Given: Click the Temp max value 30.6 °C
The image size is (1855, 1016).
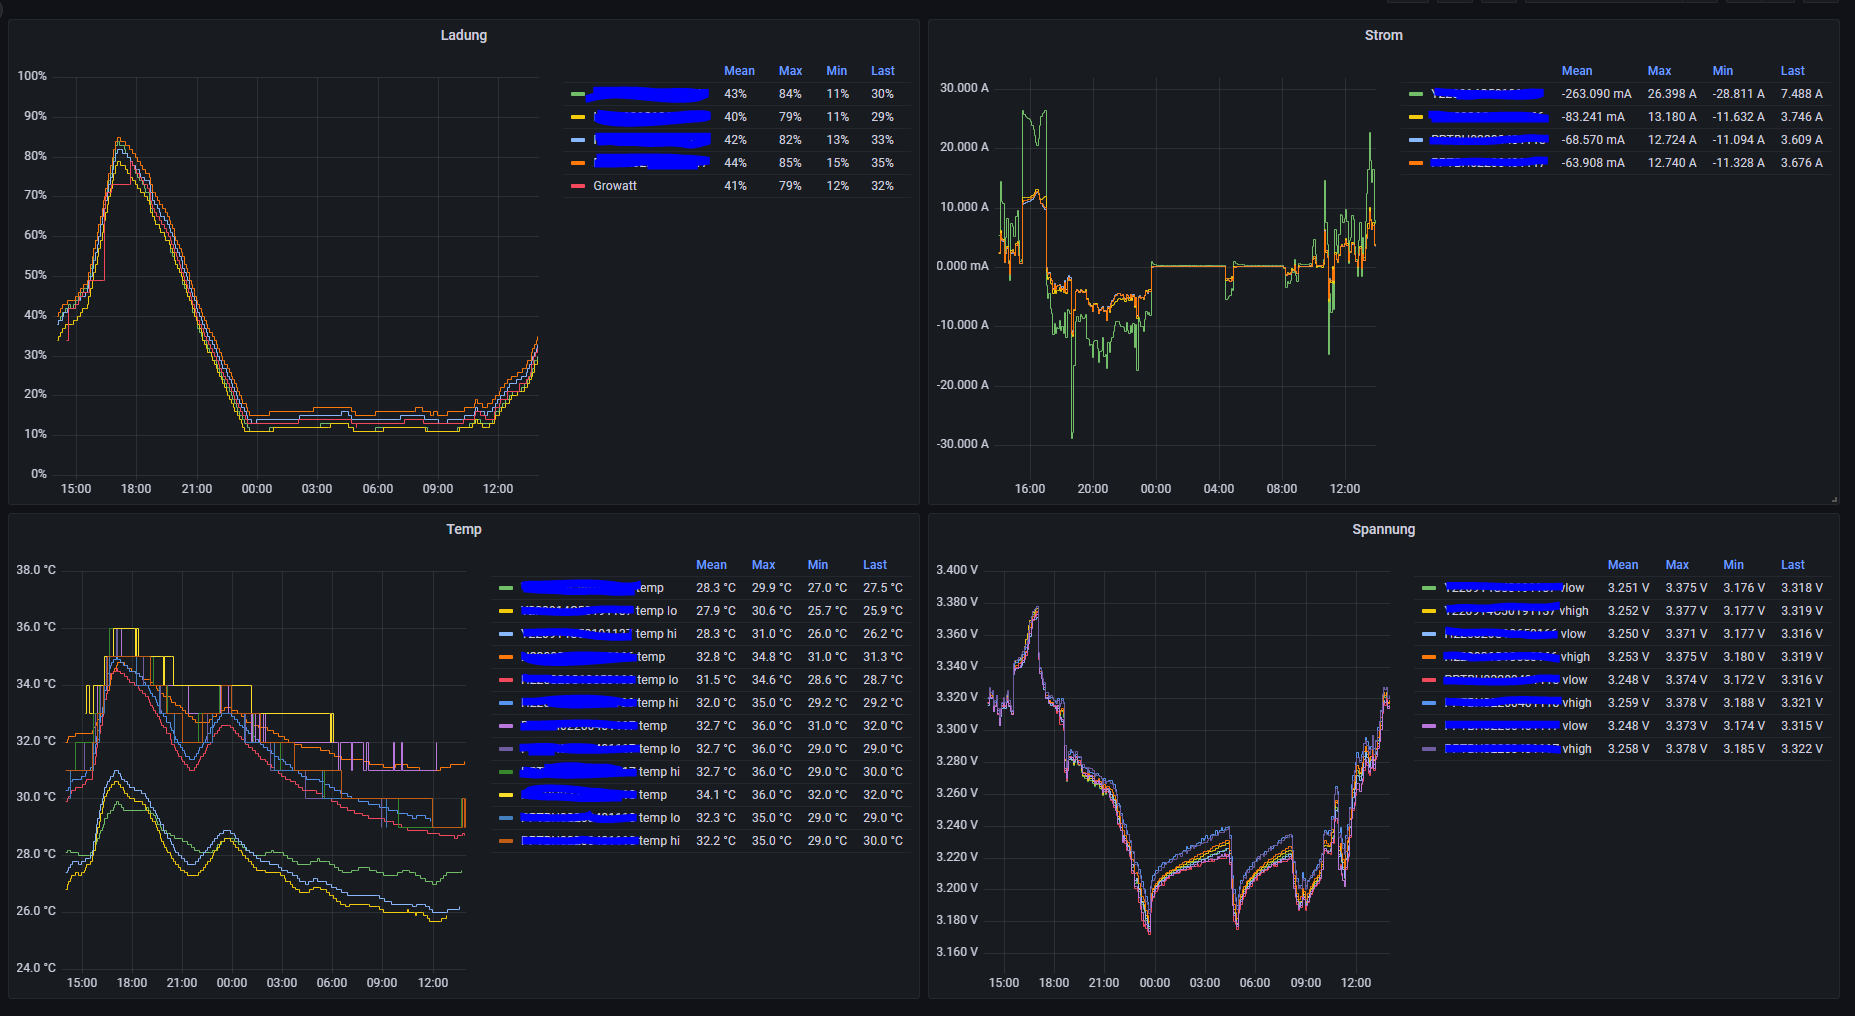Looking at the screenshot, I should 771,611.
